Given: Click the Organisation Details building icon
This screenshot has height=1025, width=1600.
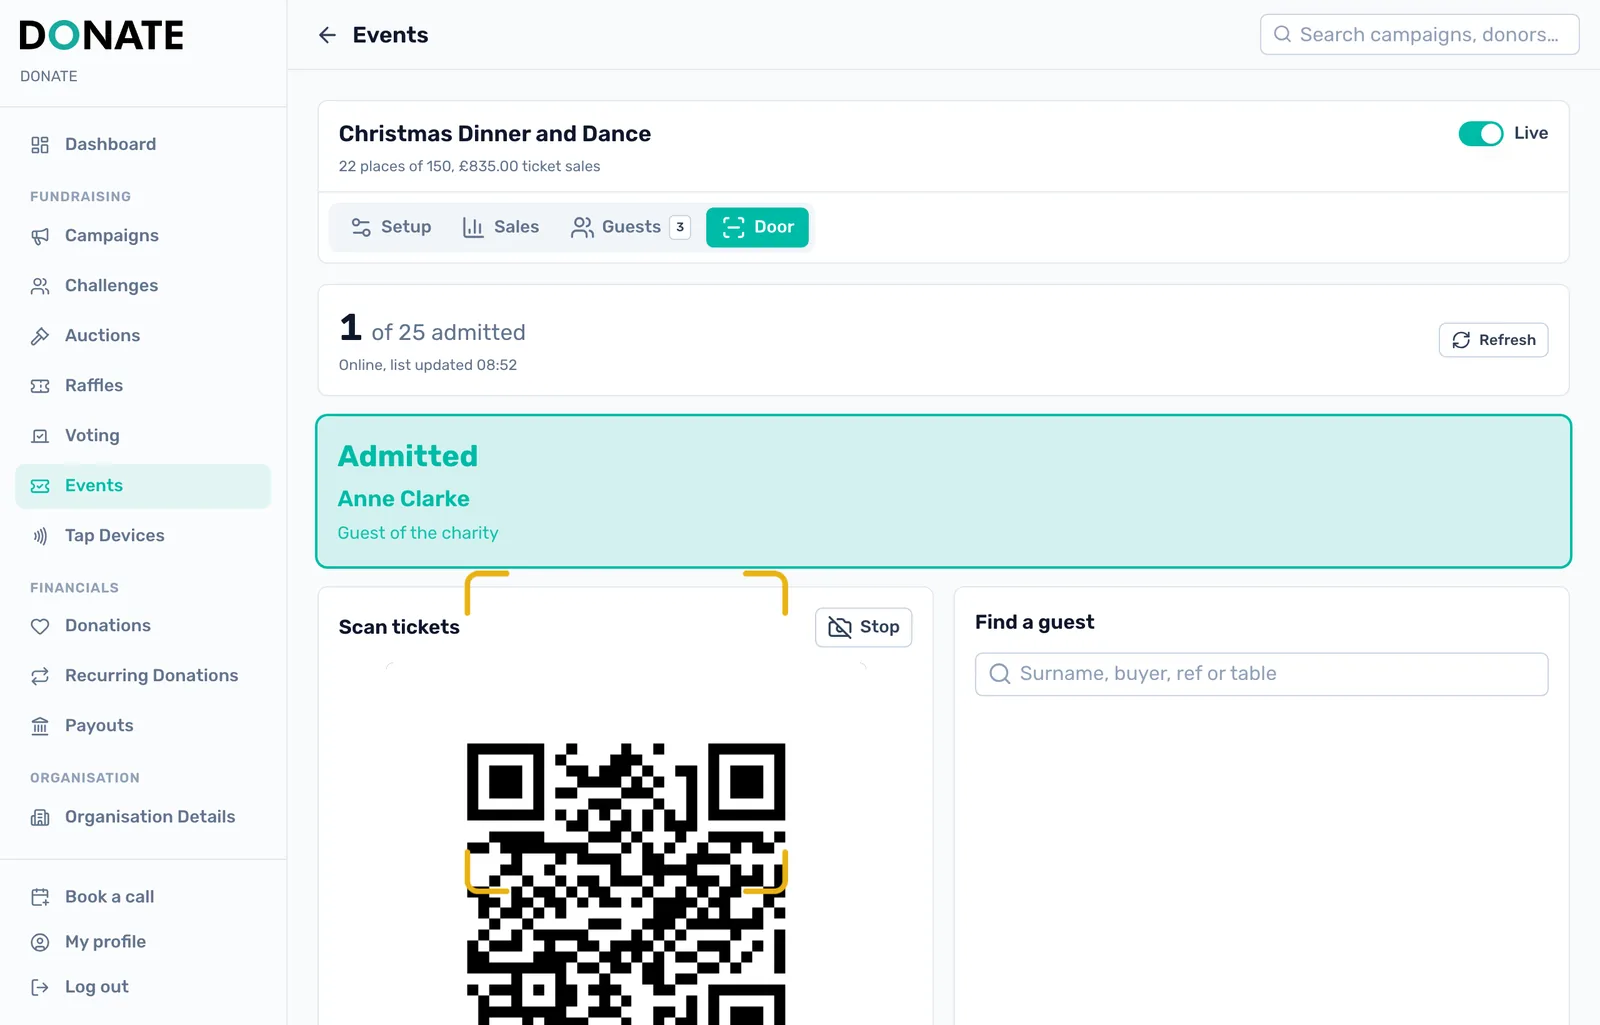Looking at the screenshot, I should [40, 817].
